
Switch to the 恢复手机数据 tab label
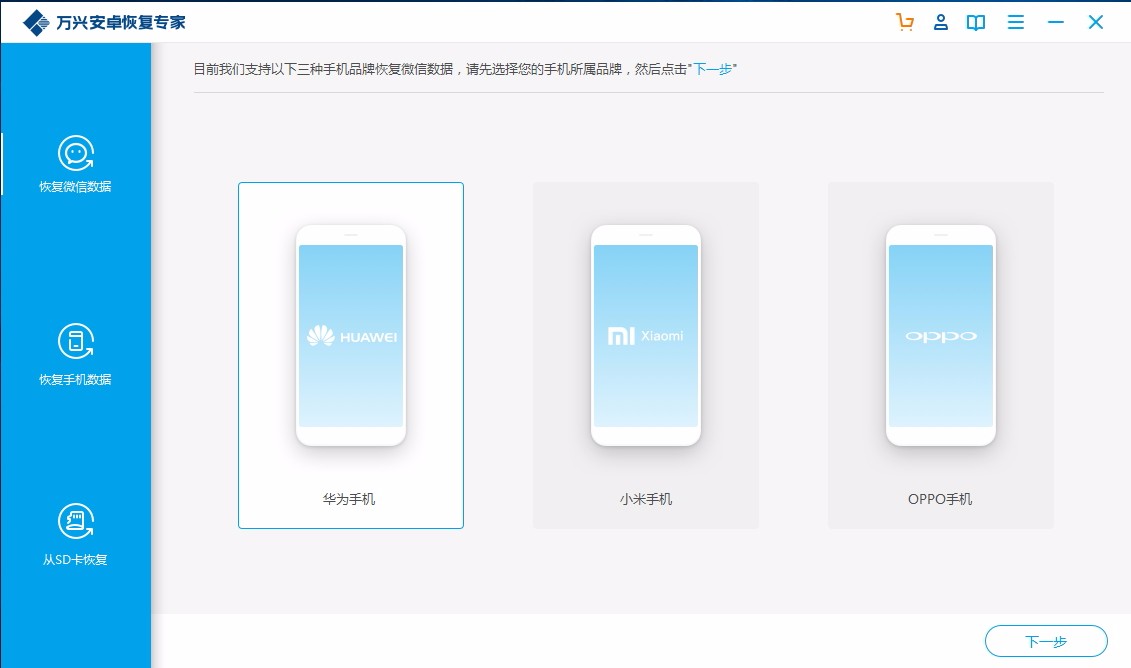(x=75, y=379)
